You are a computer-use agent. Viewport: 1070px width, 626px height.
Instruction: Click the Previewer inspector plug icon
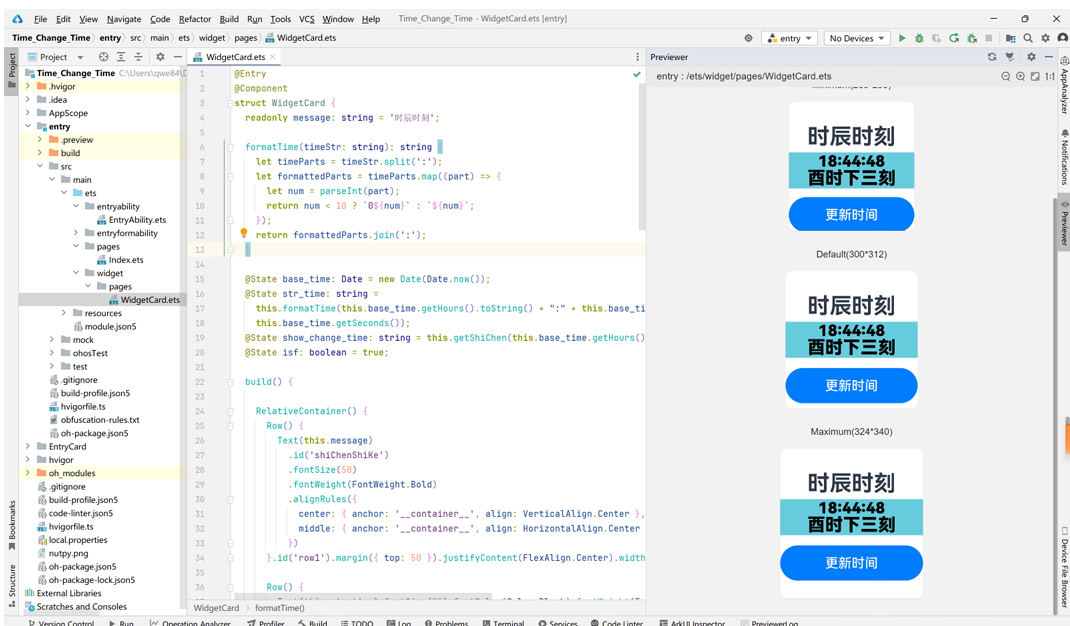coord(1010,57)
